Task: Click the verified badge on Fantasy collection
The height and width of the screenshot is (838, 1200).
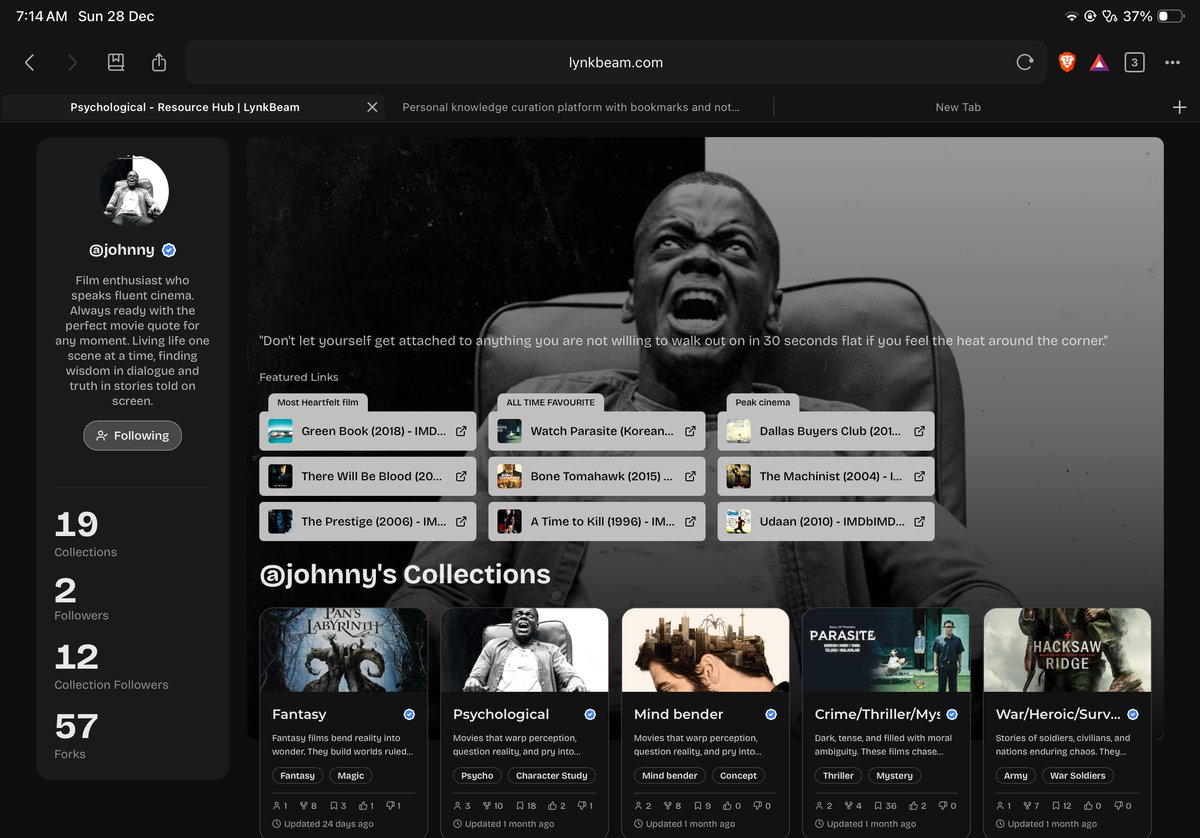Action: point(409,715)
